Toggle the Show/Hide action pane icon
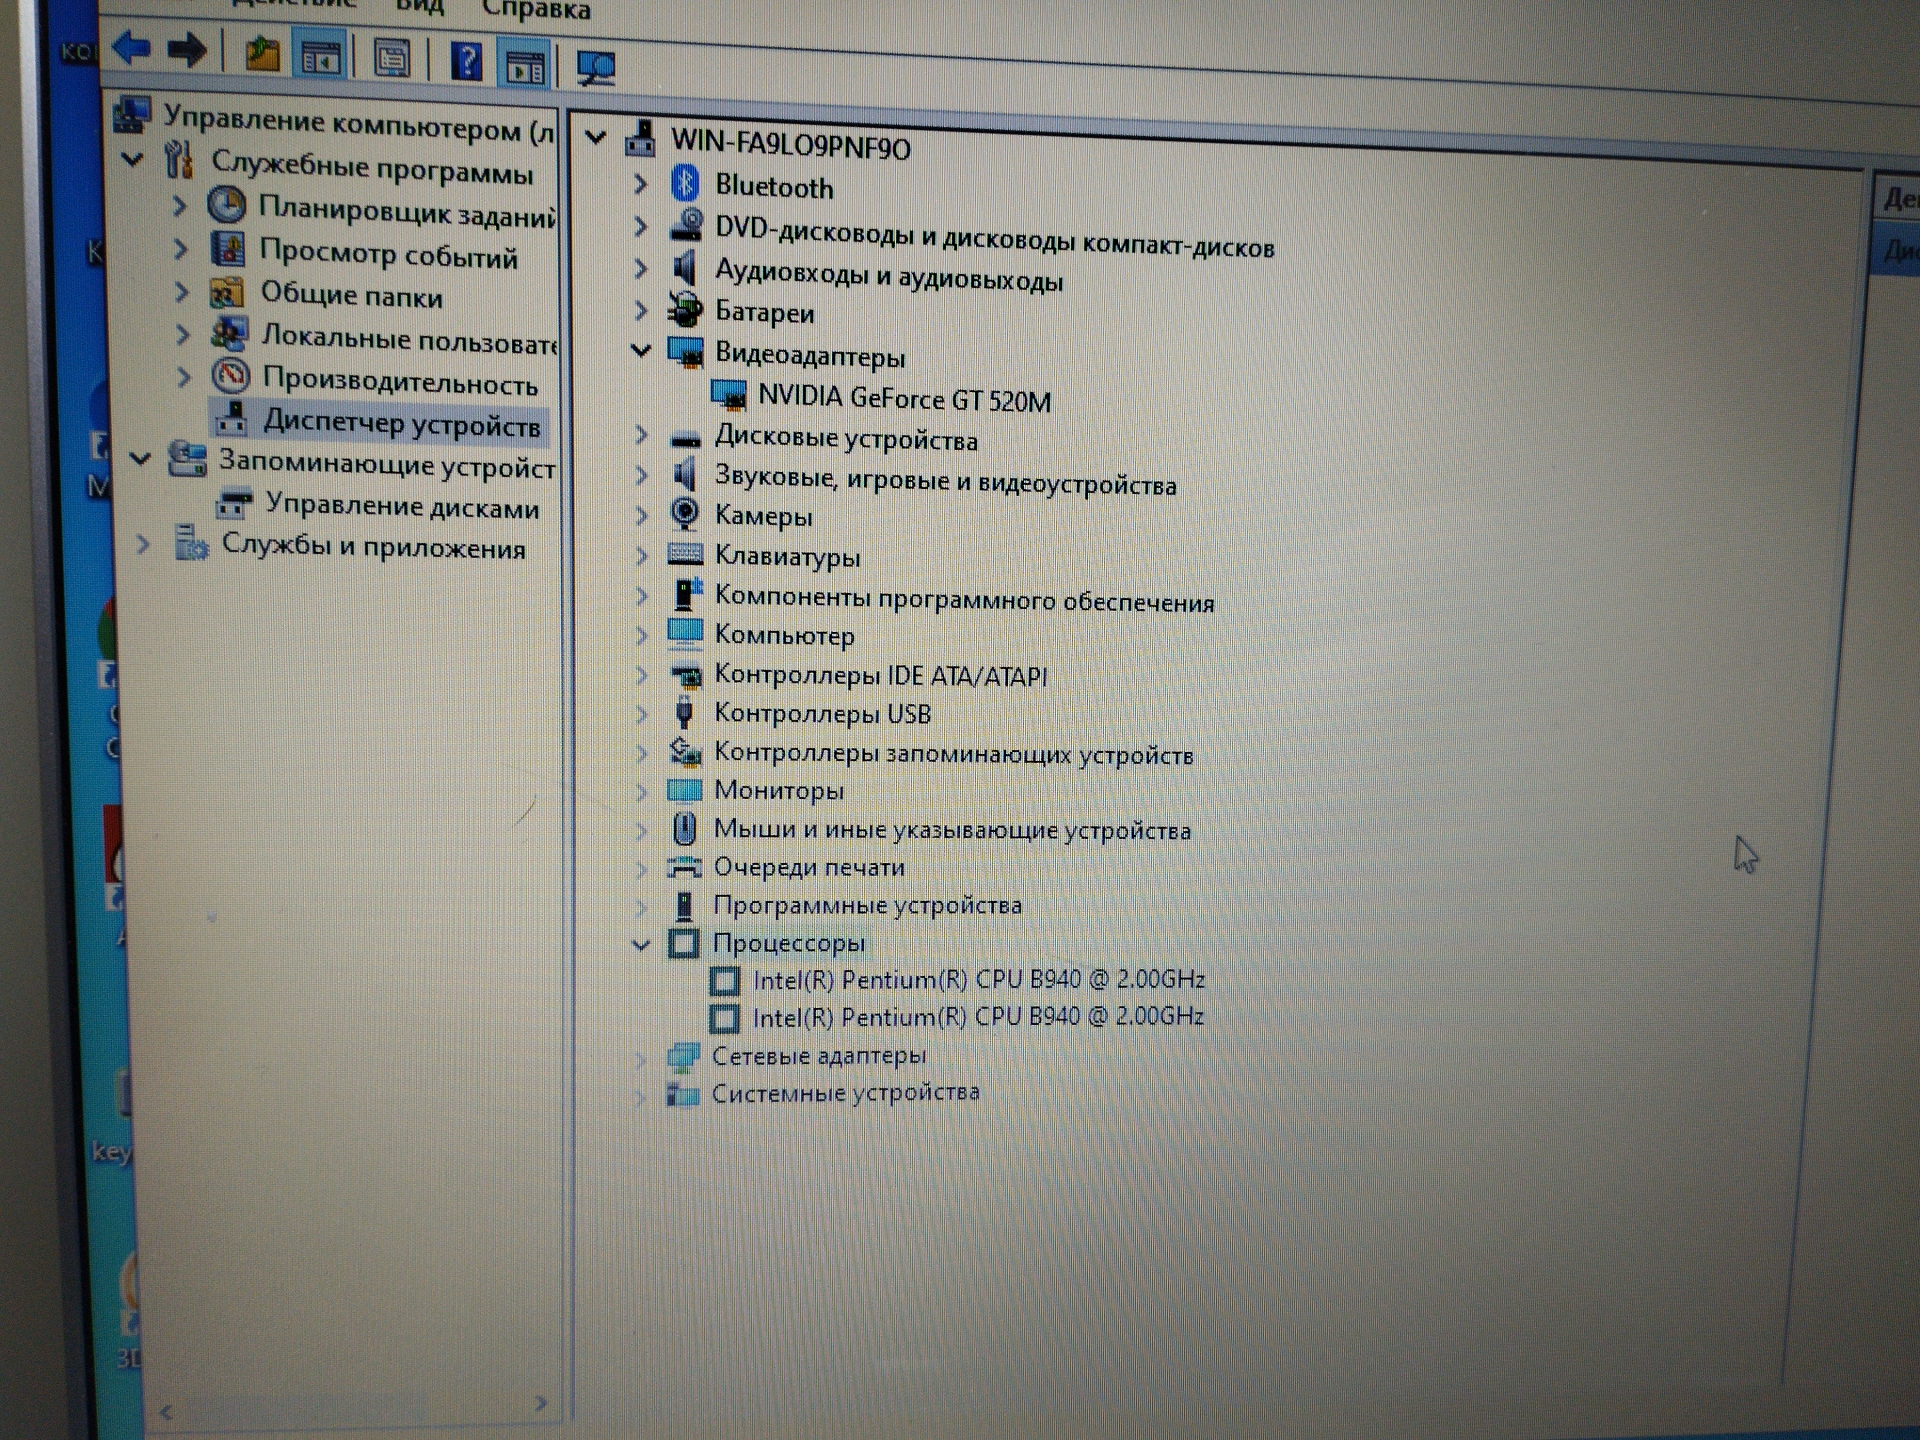Image resolution: width=1920 pixels, height=1440 pixels. [525, 65]
